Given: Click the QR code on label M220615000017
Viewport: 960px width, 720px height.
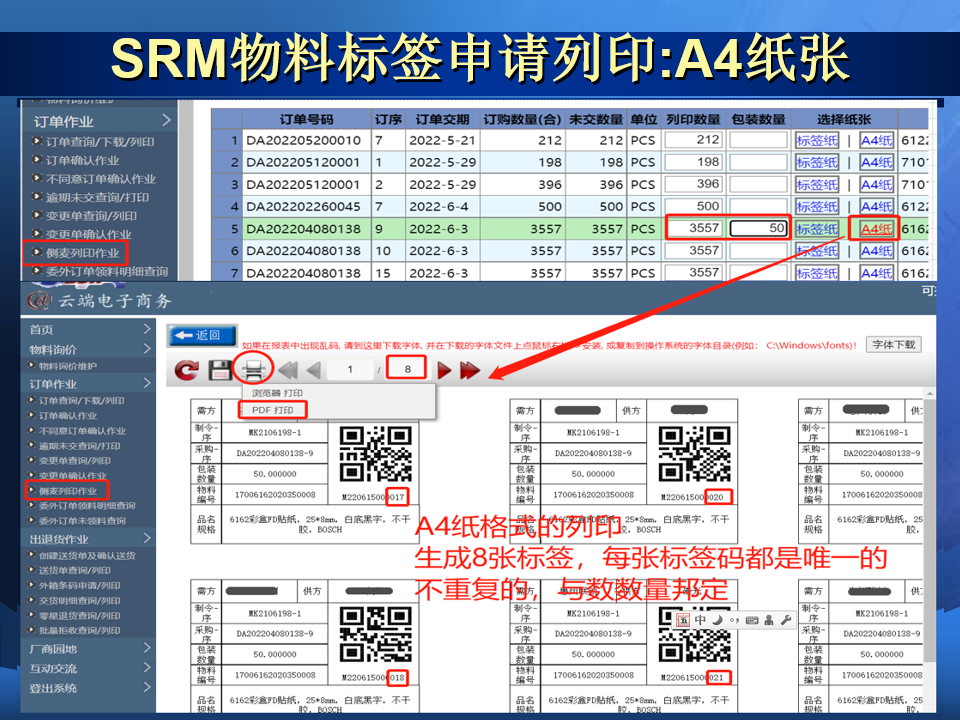Looking at the screenshot, I should click(x=375, y=454).
